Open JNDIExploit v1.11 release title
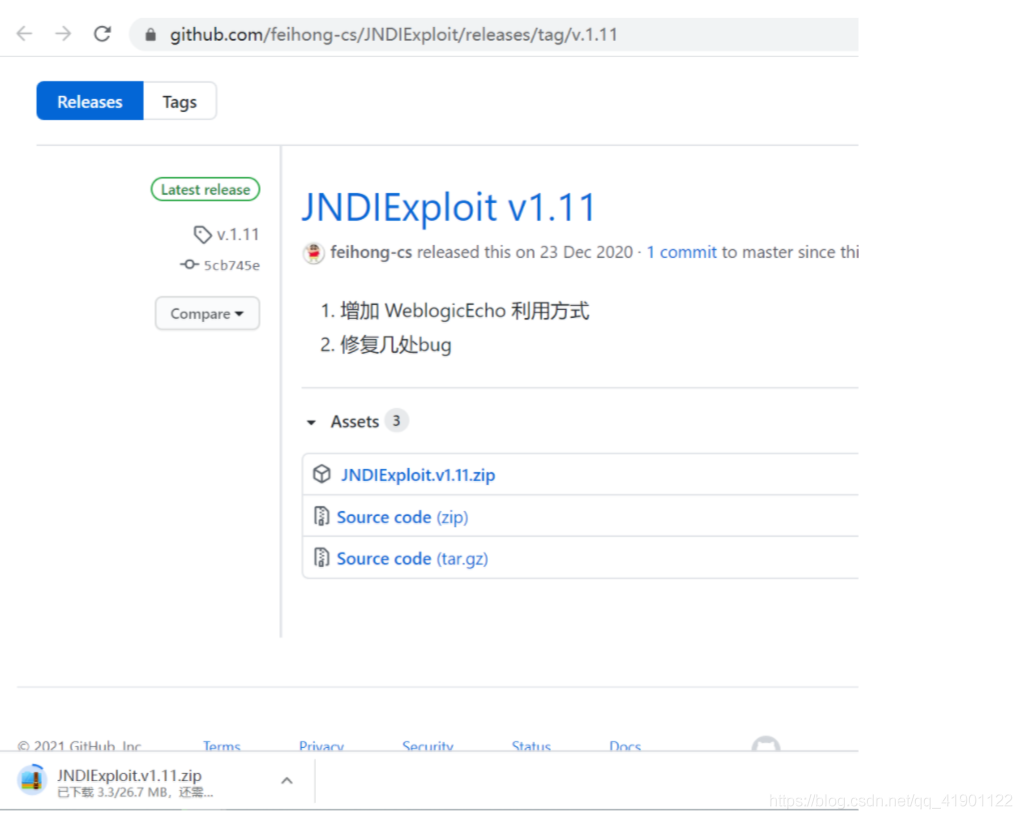The height and width of the screenshot is (819, 1022). tap(448, 207)
